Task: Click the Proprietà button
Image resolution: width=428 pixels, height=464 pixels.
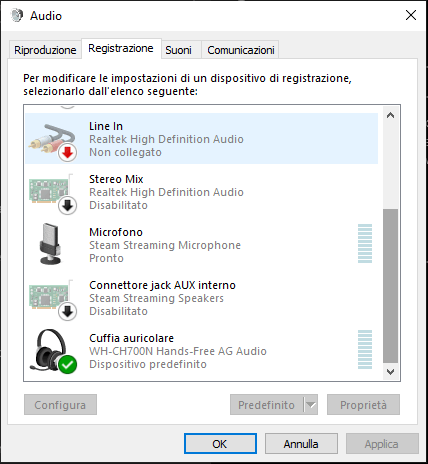Action: (x=363, y=405)
